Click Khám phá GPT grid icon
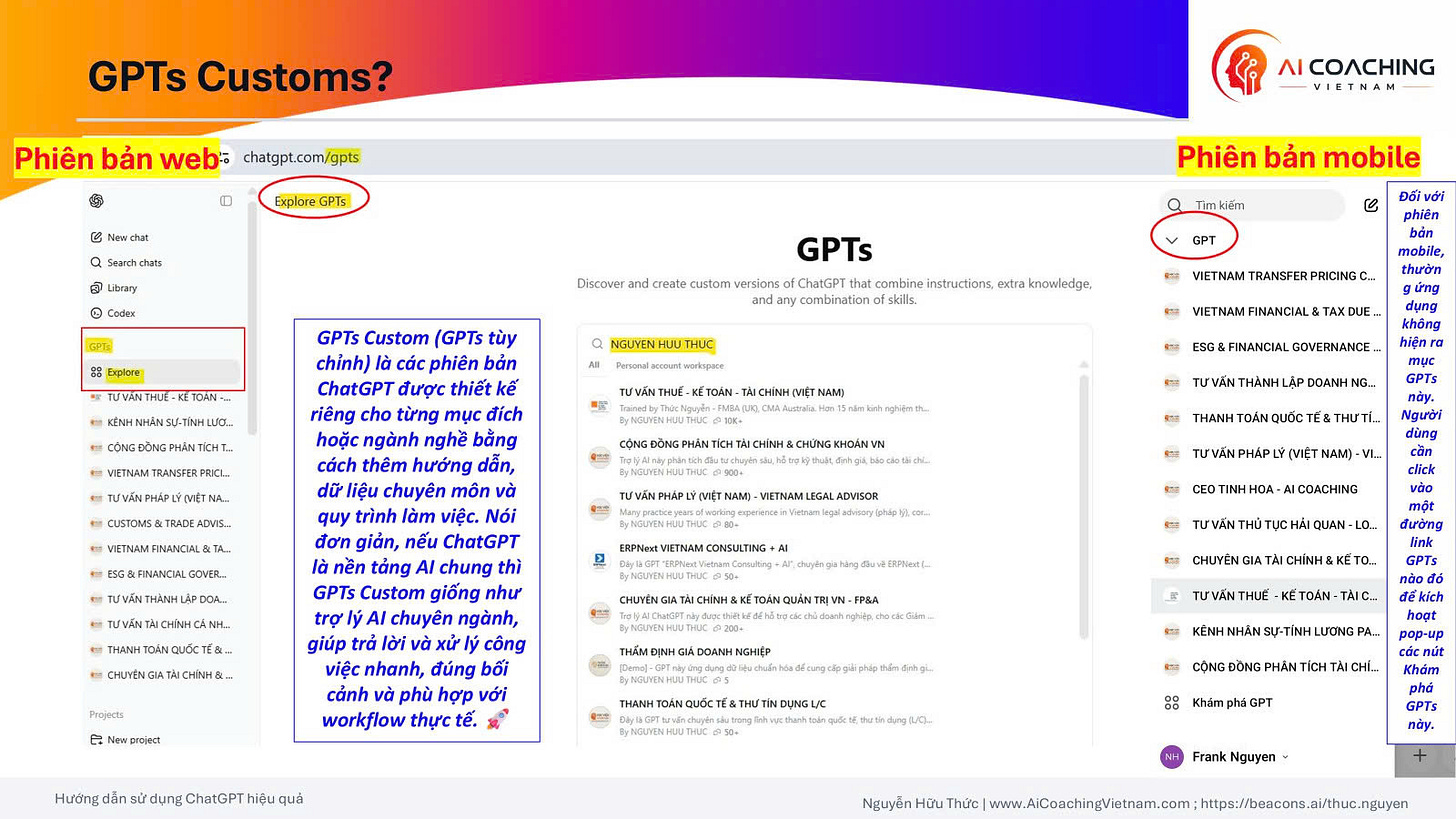The width and height of the screenshot is (1456, 819). 1172,703
